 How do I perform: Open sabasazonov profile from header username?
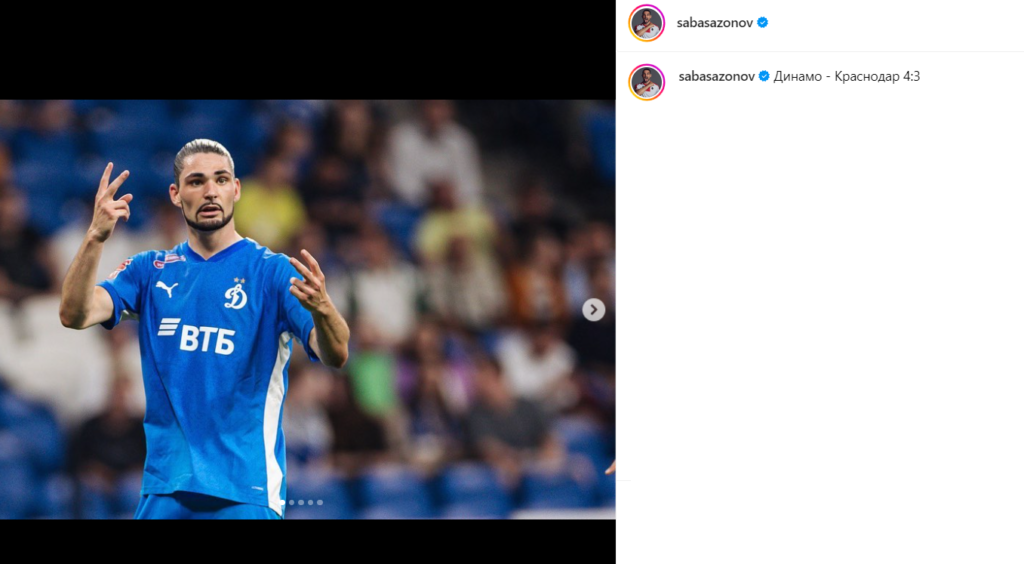coord(715,23)
